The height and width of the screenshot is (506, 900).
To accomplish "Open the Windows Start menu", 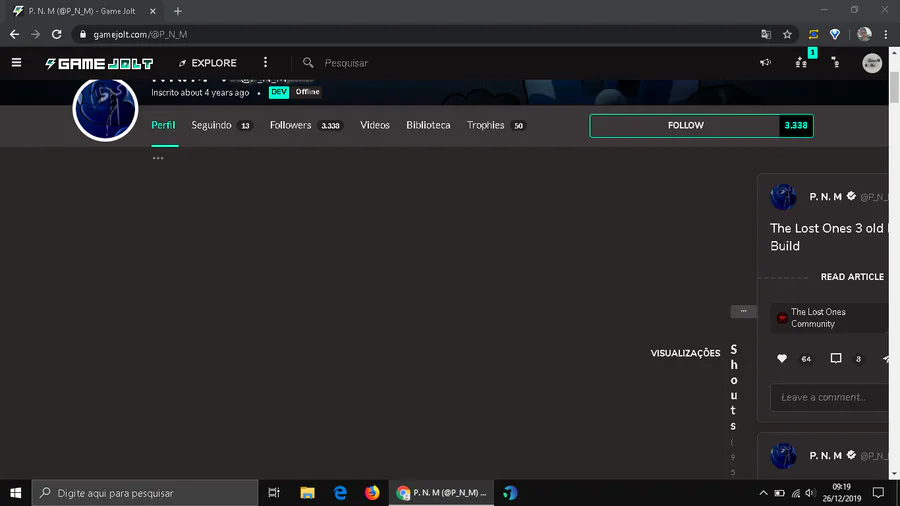I will (x=15, y=493).
